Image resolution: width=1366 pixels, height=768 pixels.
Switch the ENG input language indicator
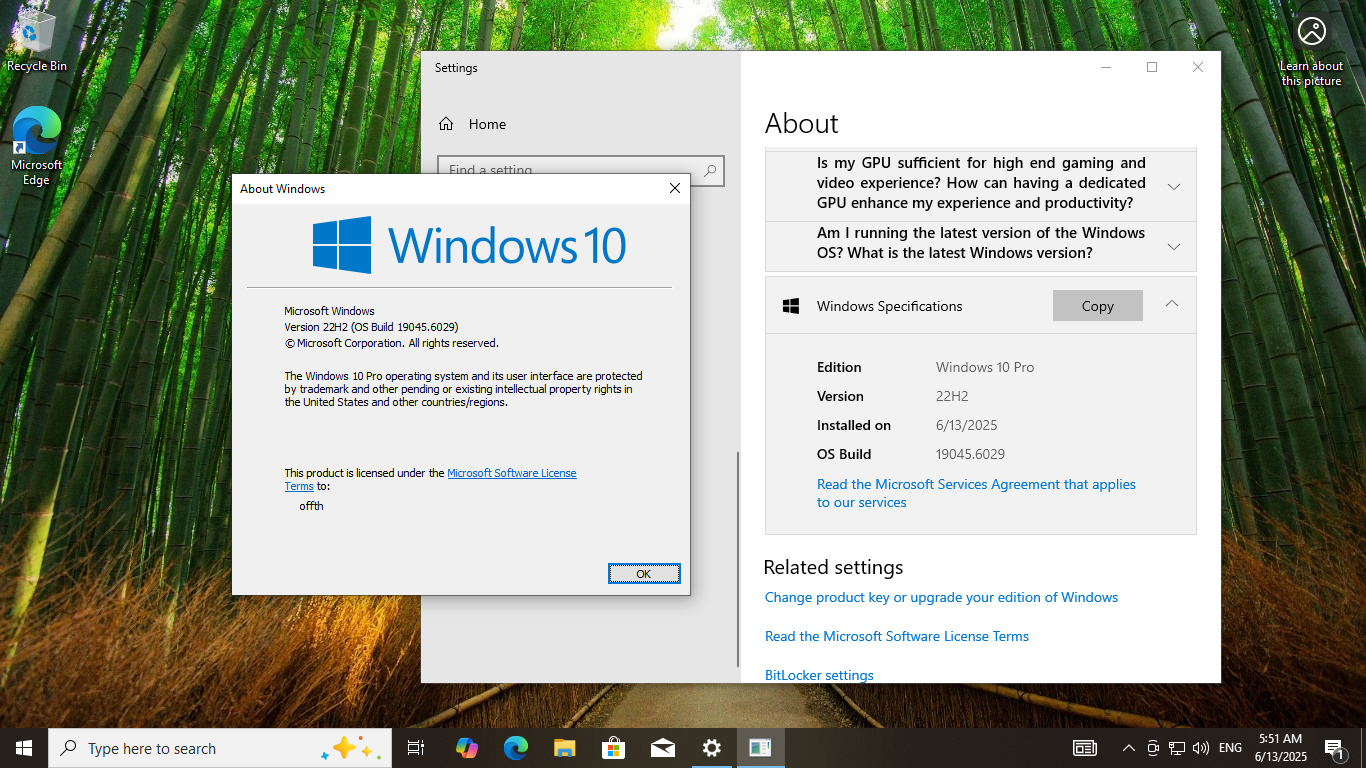[1231, 748]
